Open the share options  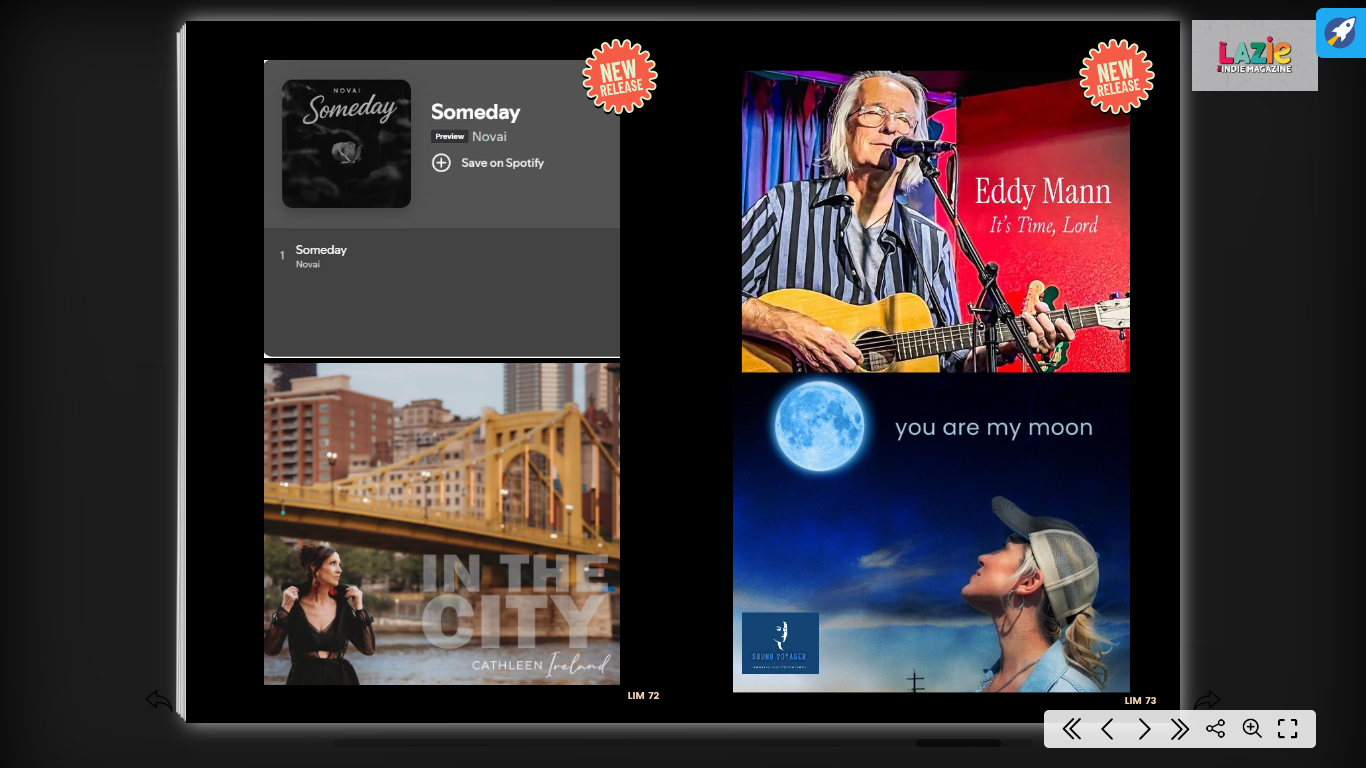click(1215, 729)
